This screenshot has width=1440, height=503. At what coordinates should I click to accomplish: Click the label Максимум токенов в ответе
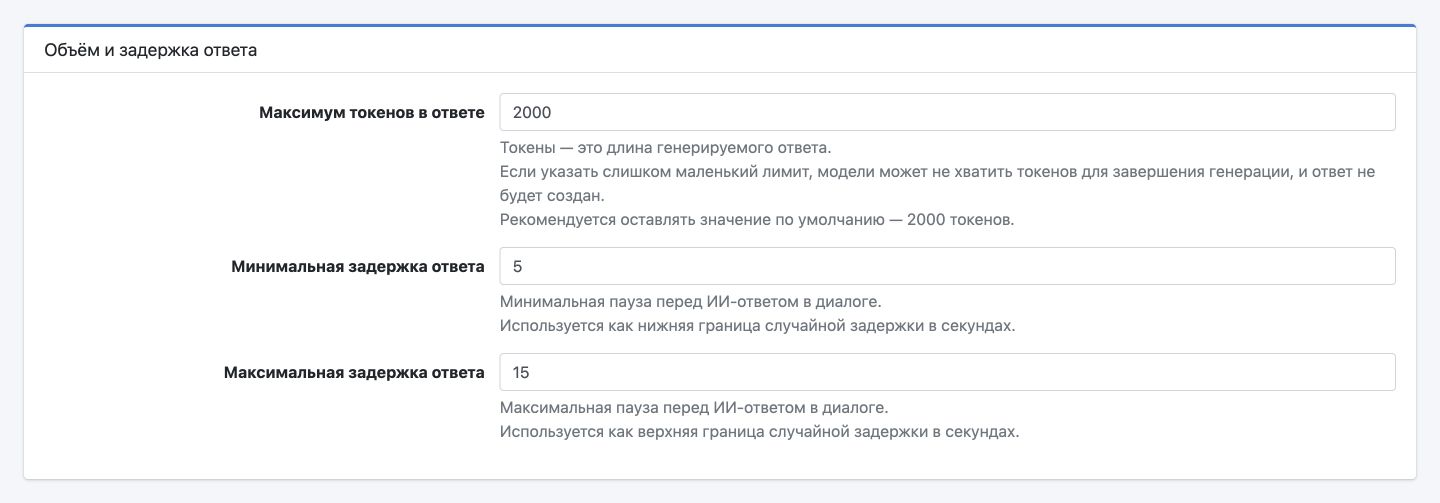372,113
